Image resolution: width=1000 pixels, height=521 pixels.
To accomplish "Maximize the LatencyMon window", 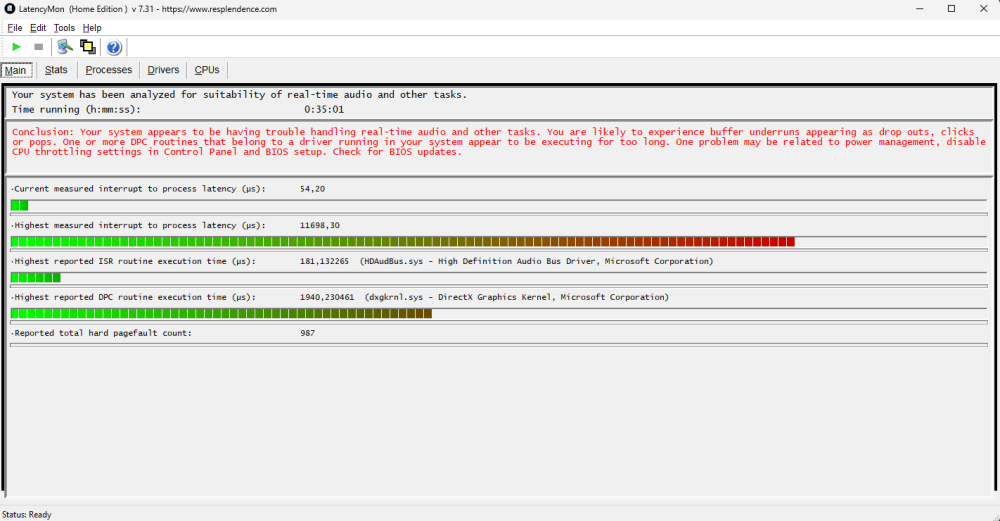I will 951,9.
